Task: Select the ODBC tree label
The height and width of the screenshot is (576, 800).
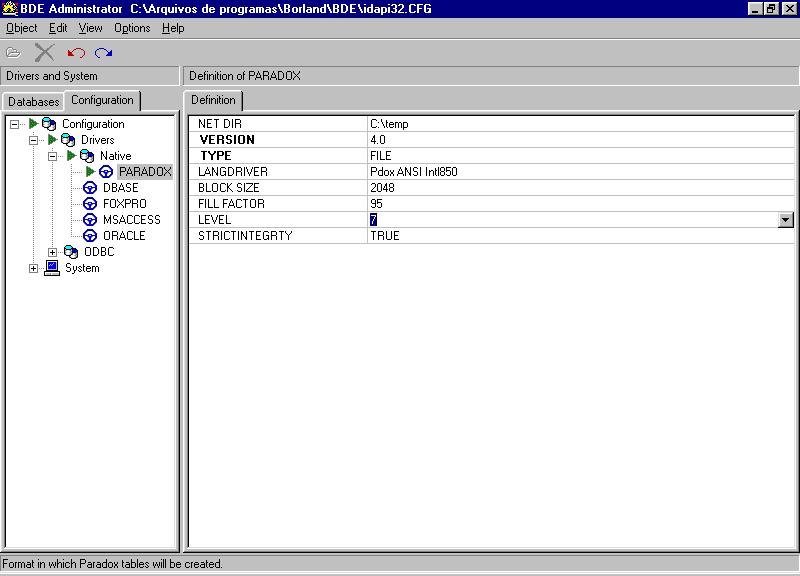Action: [99, 252]
